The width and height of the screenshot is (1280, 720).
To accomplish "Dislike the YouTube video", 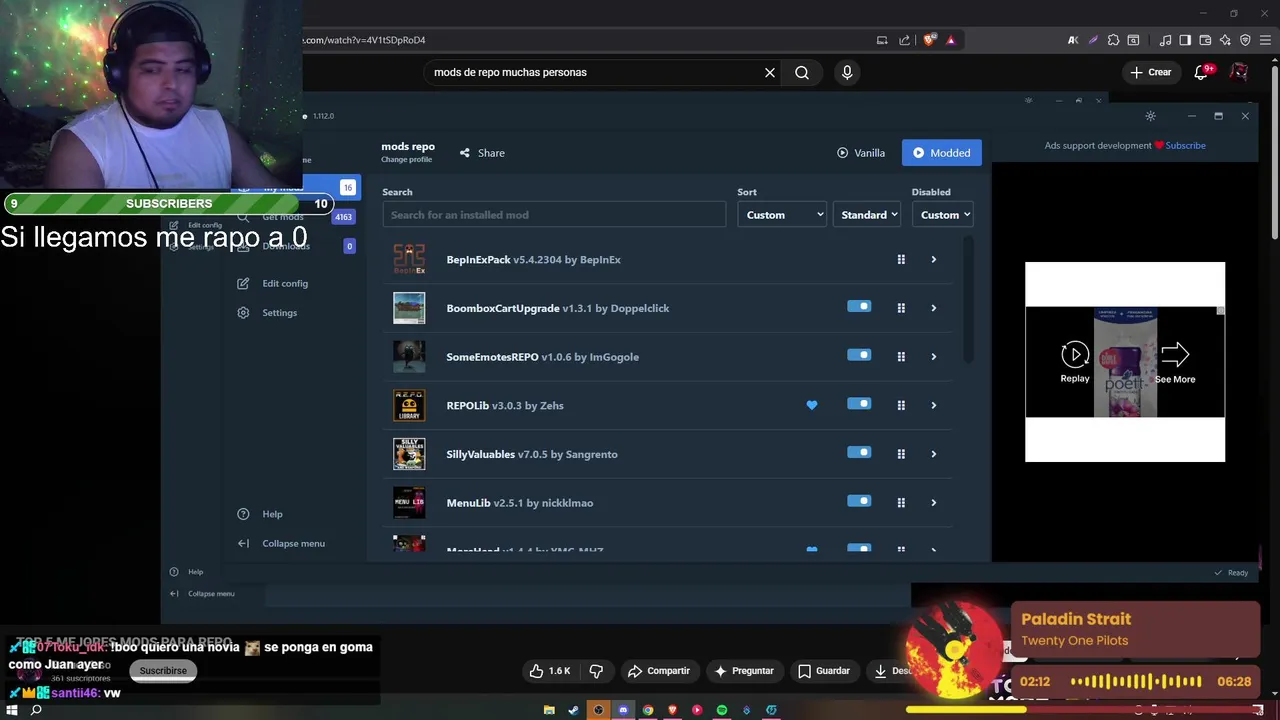I will pos(596,671).
